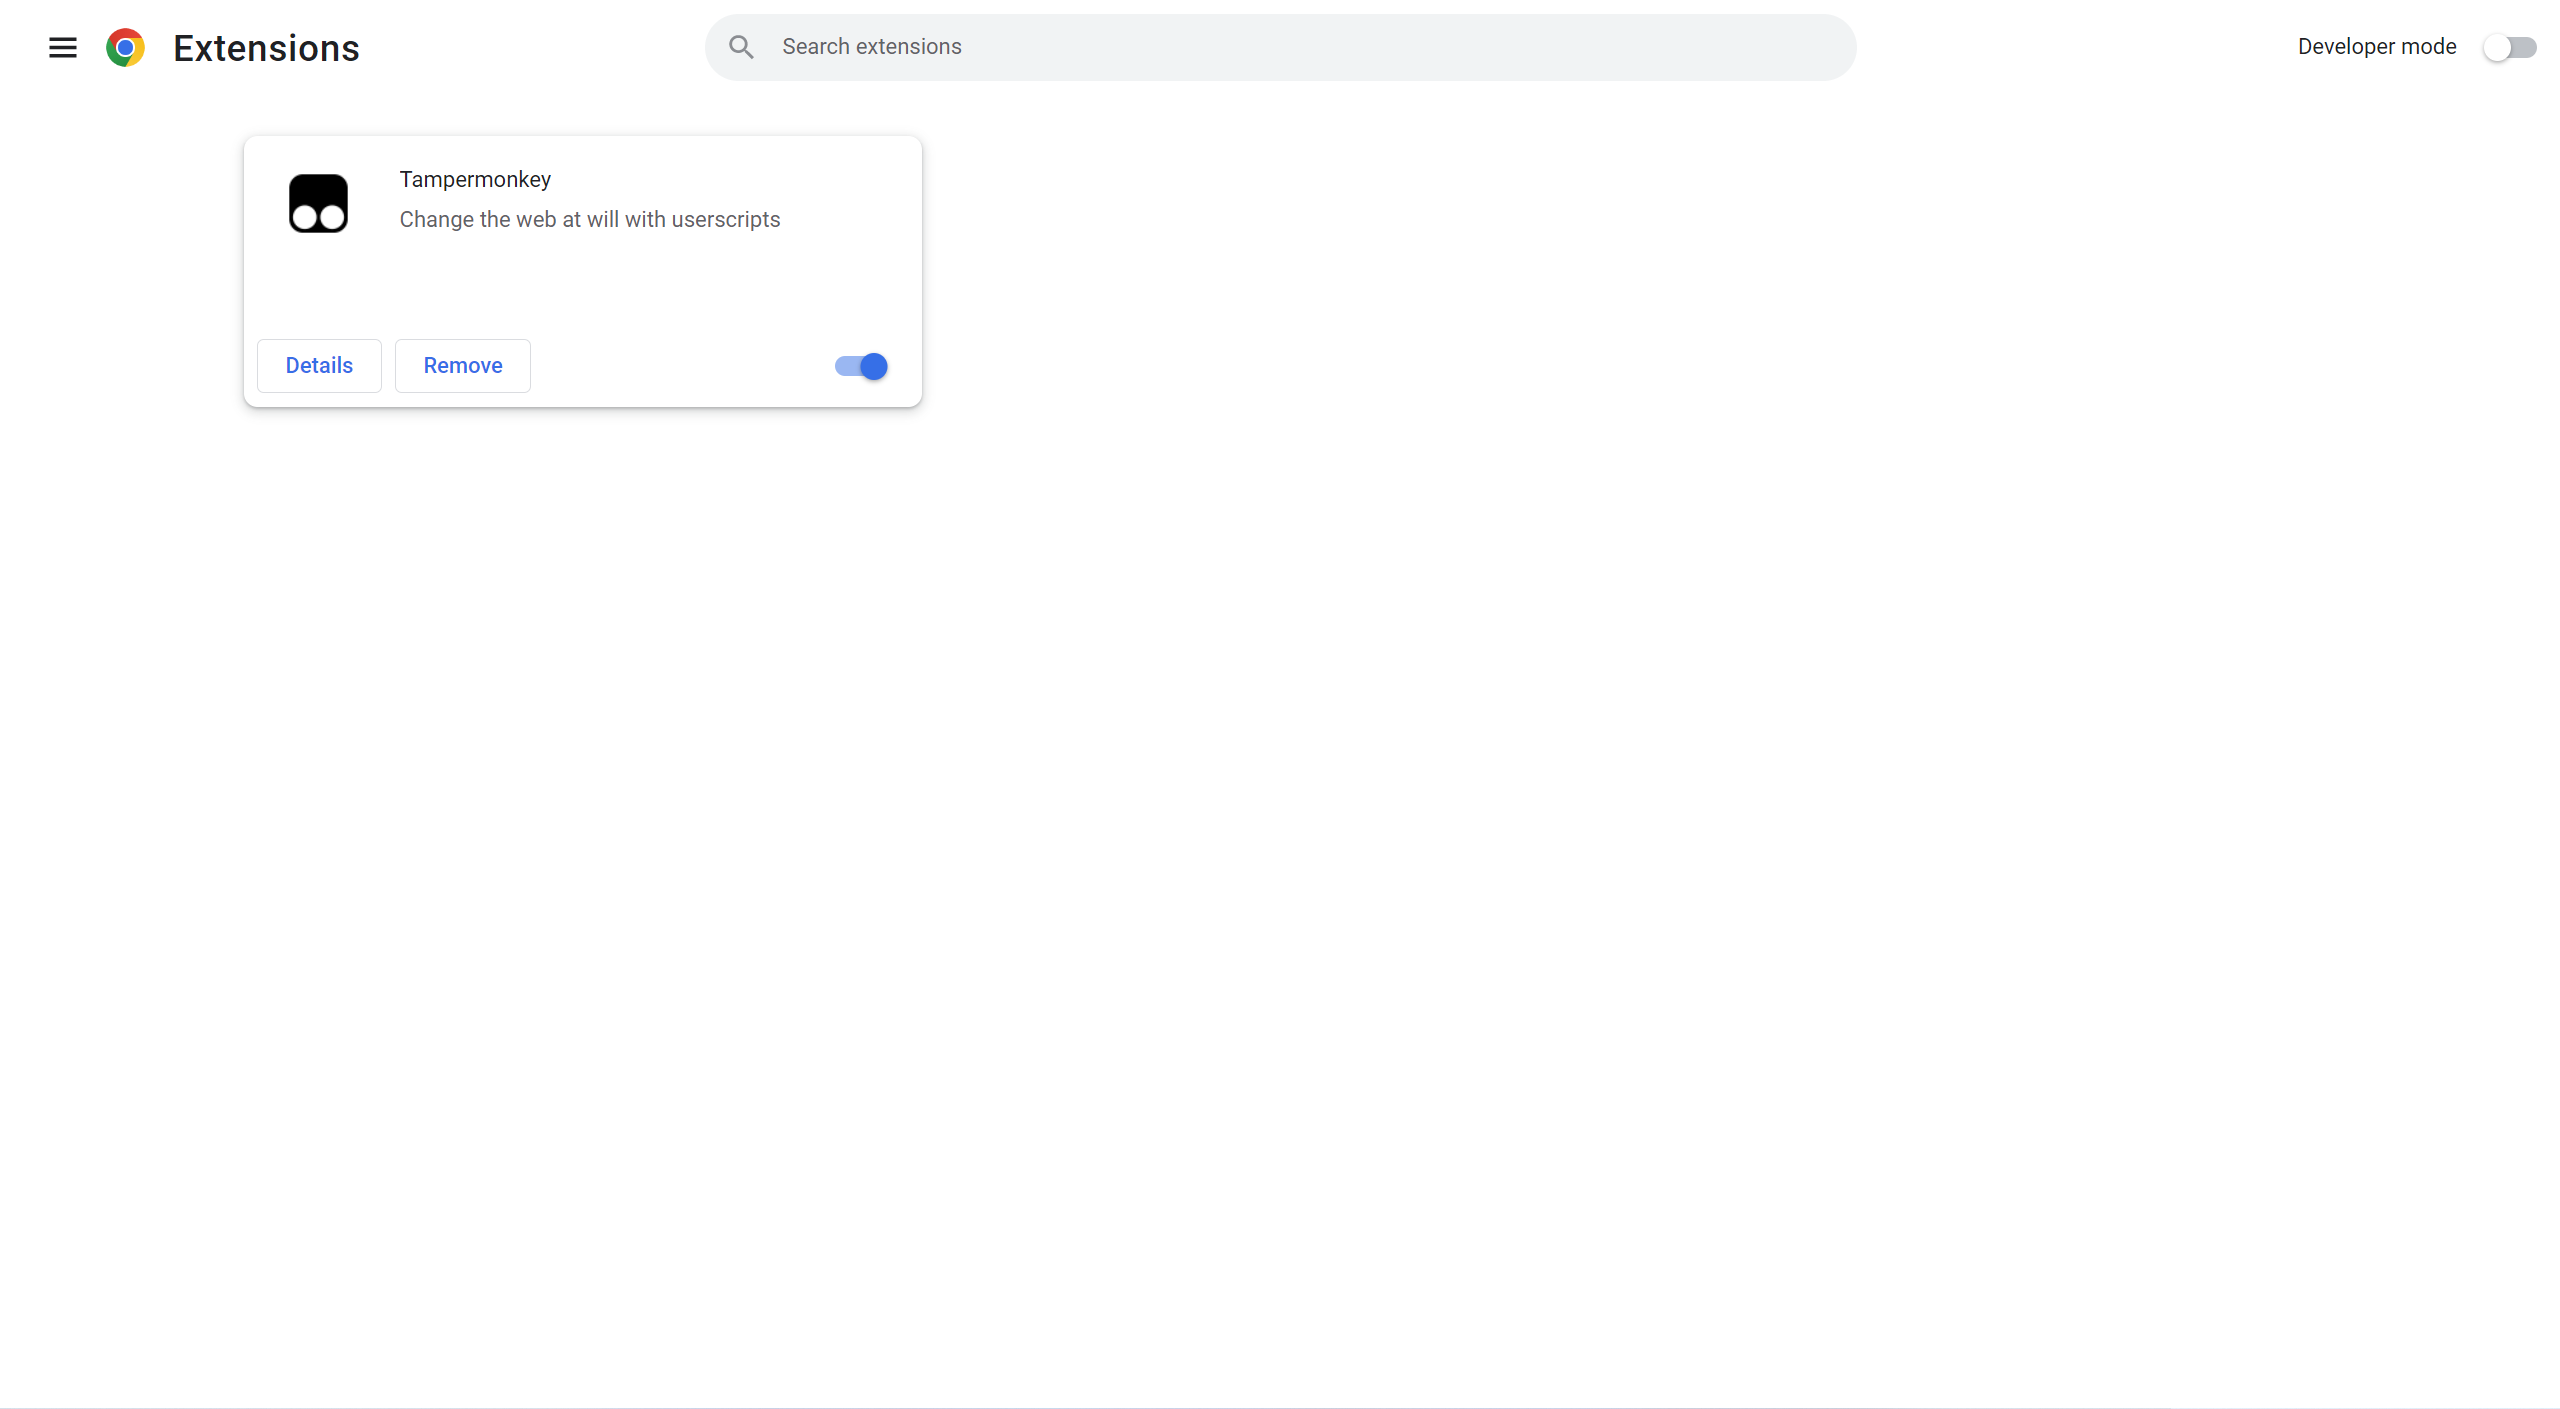The image size is (2560, 1409).
Task: Open Tampermonkey Details page
Action: (x=319, y=365)
